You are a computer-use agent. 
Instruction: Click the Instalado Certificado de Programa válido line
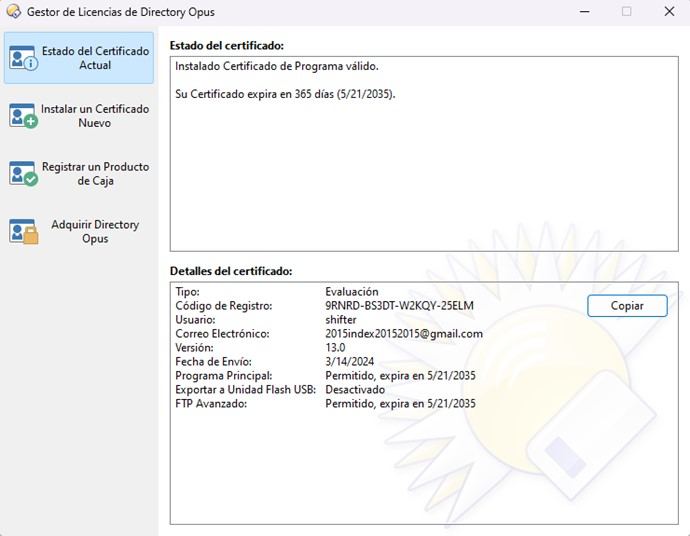point(277,66)
